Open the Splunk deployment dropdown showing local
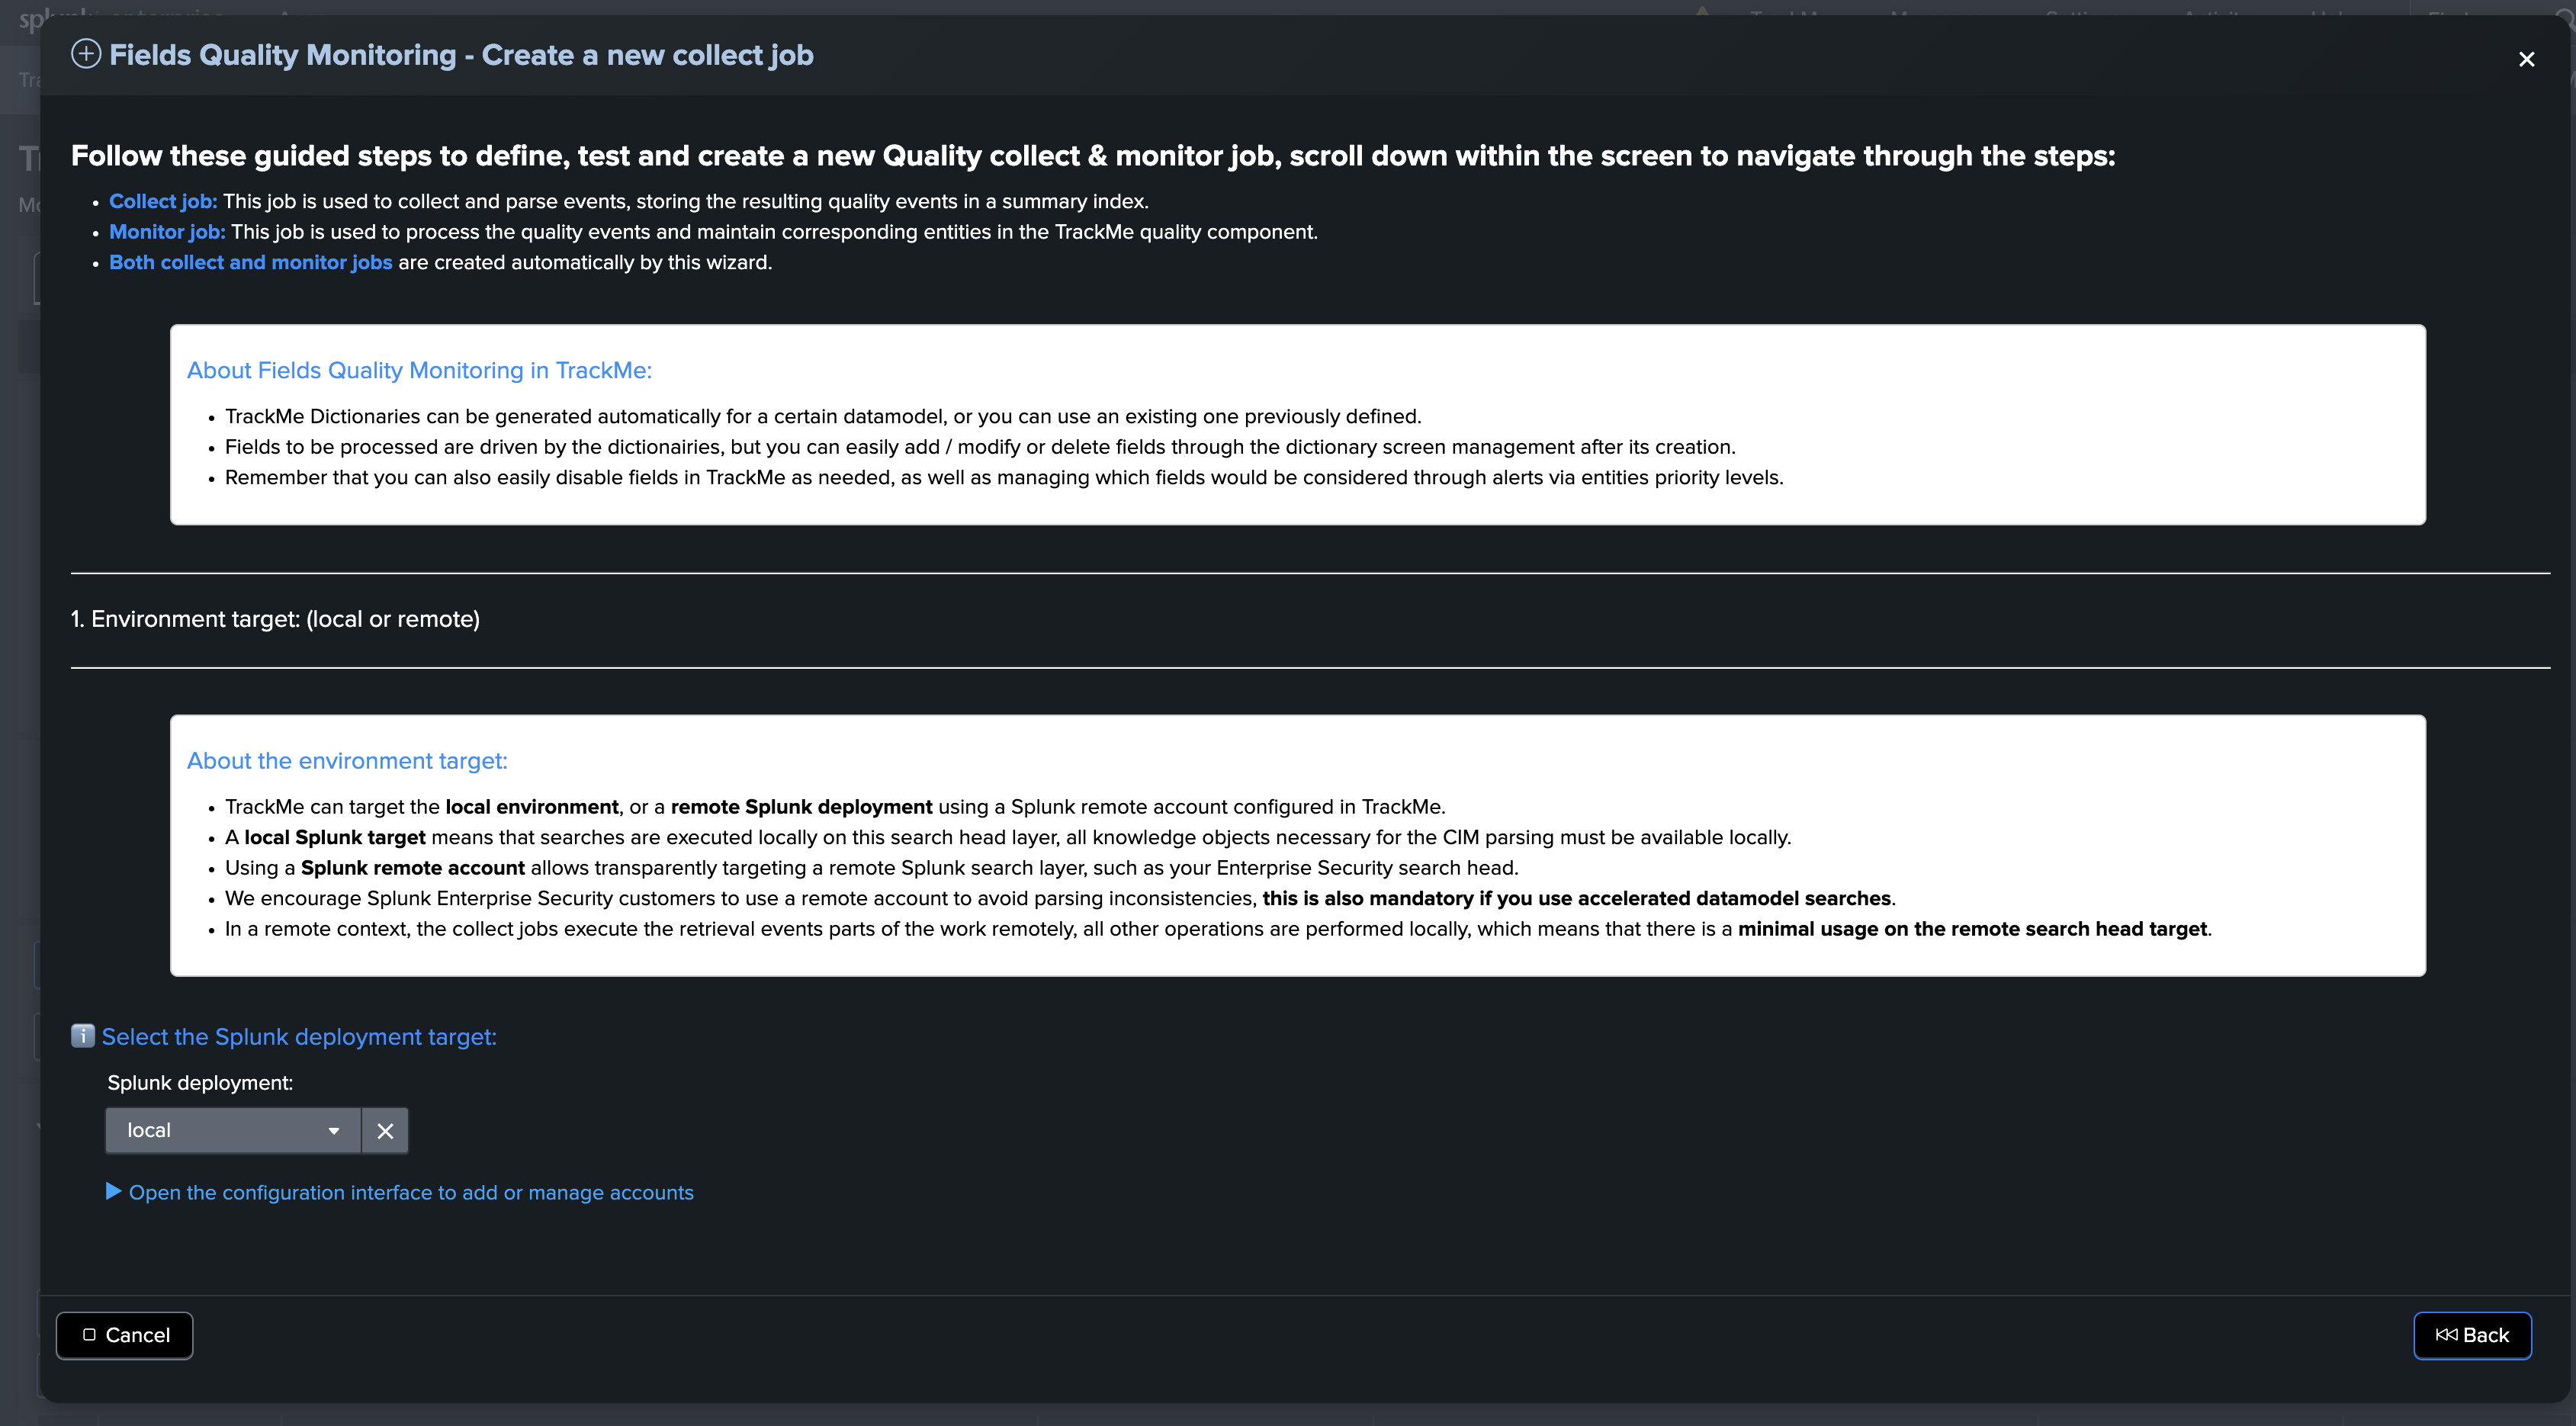The image size is (2576, 1426). coord(233,1130)
